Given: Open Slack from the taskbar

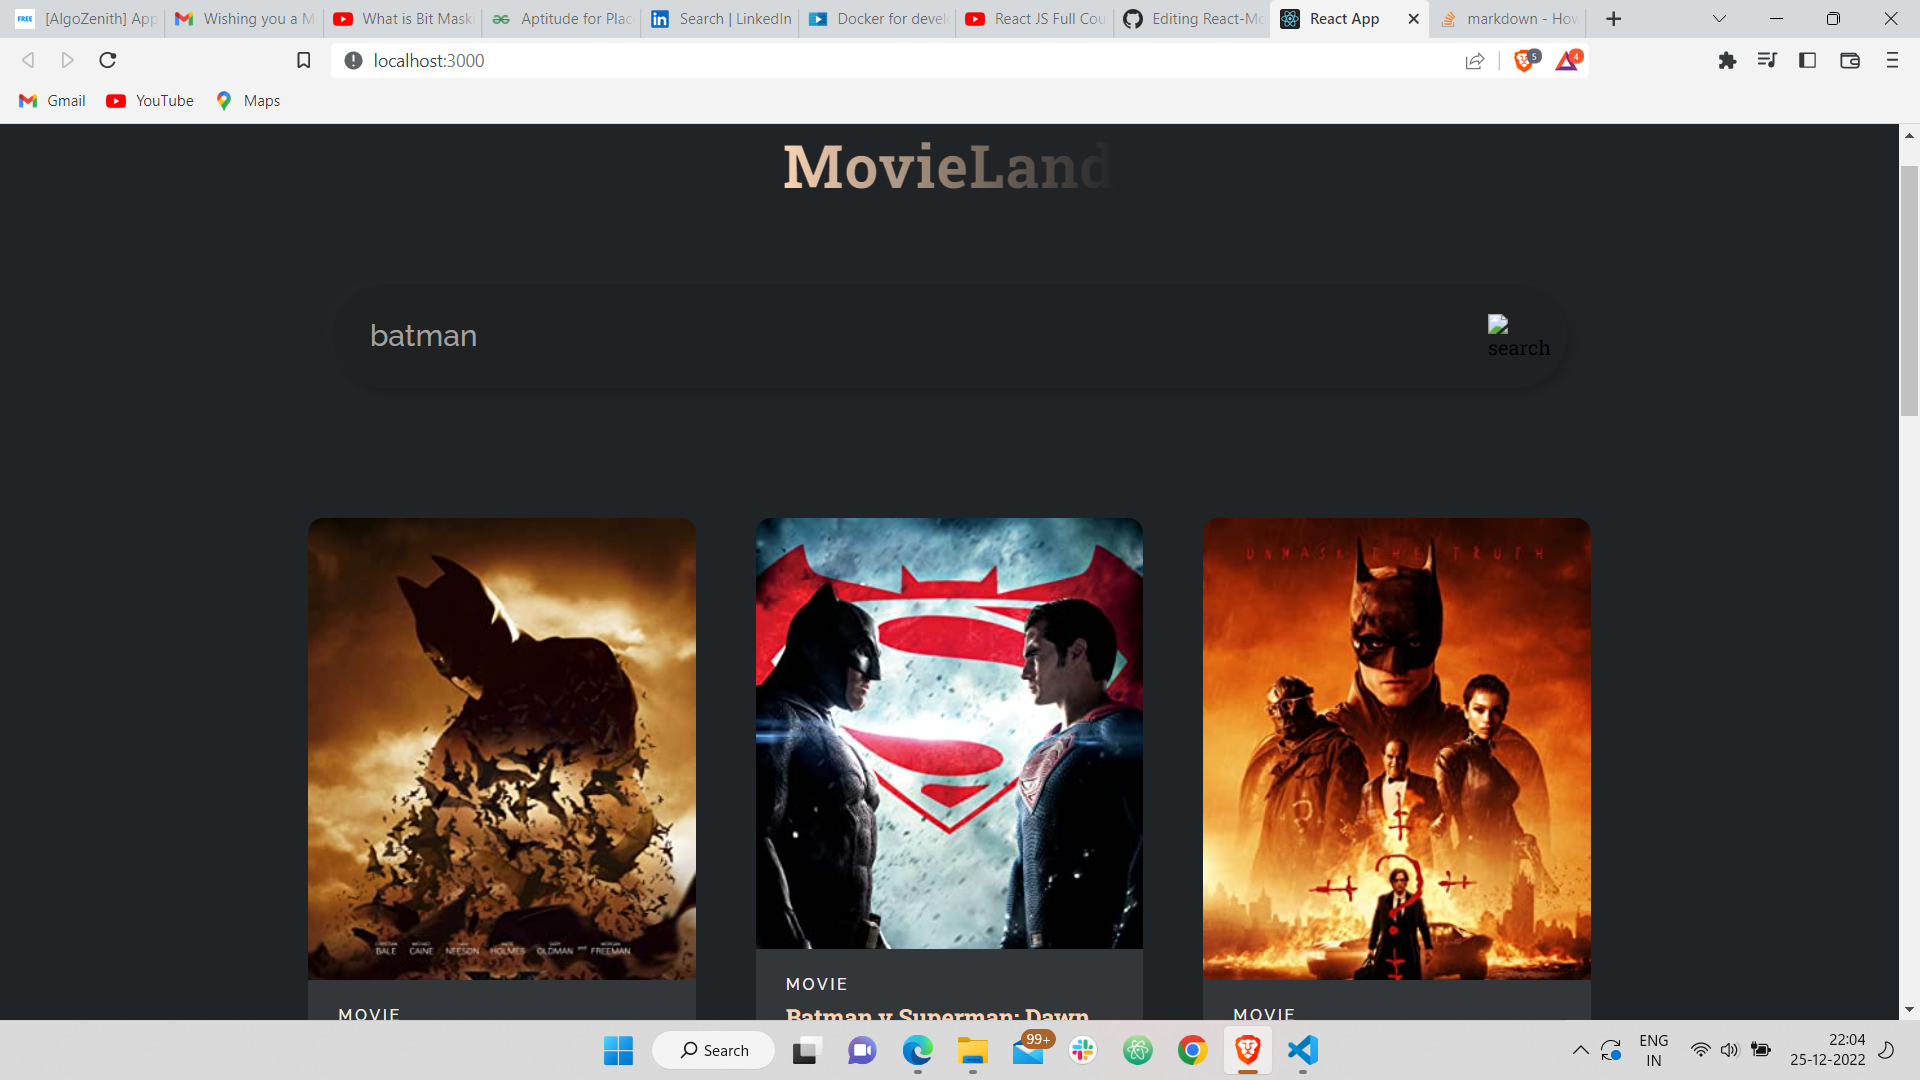Looking at the screenshot, I should pyautogui.click(x=1083, y=1050).
